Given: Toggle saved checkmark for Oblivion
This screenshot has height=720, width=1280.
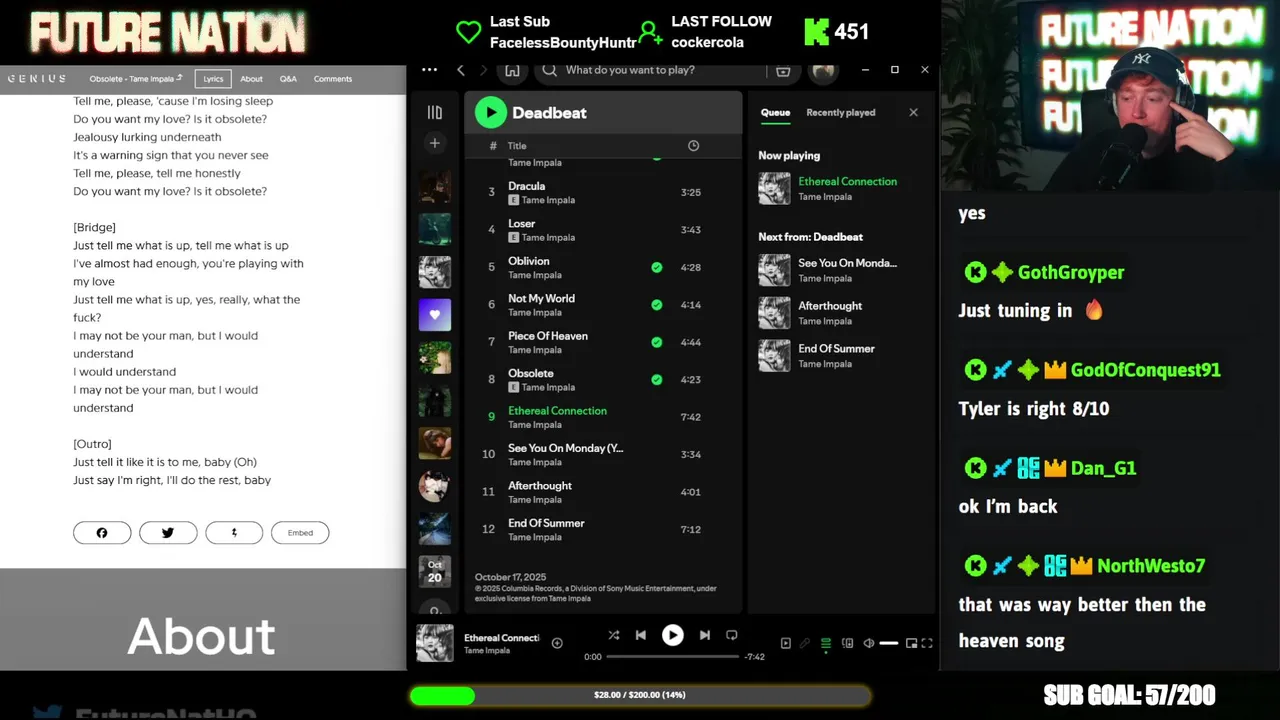Looking at the screenshot, I should tap(657, 267).
